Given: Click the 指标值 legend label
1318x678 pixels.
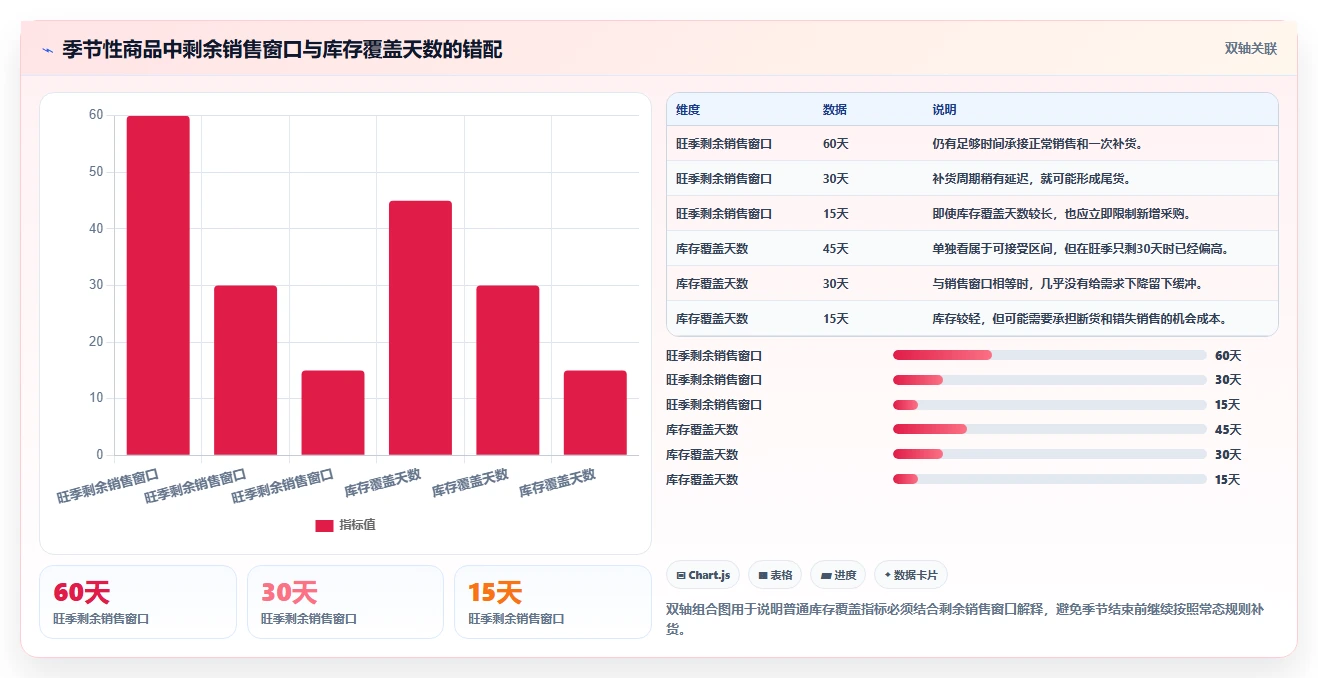Looking at the screenshot, I should pos(357,525).
